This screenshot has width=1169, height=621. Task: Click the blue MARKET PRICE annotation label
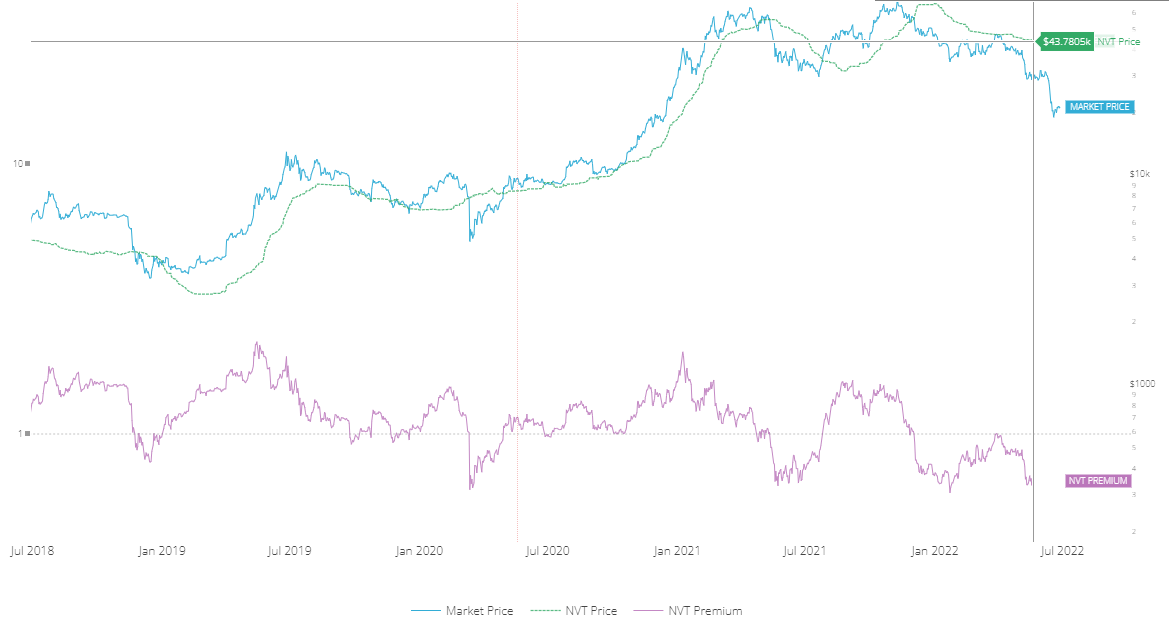click(1100, 107)
